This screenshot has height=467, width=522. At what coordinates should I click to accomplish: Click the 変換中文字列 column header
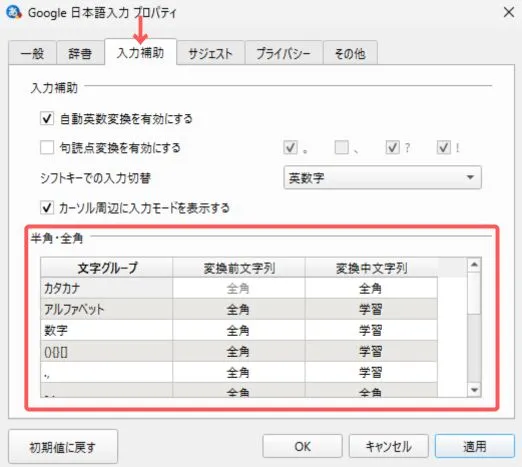coord(371,268)
